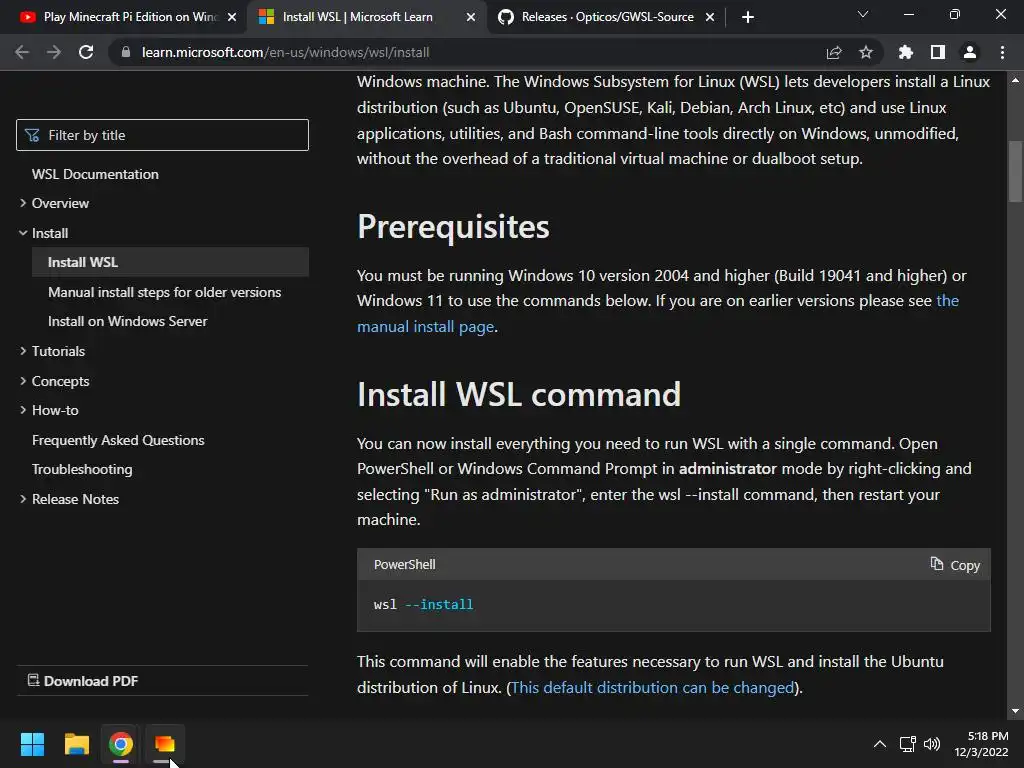
Task: Close the Minecraft Pi Edition tab
Action: tap(232, 17)
